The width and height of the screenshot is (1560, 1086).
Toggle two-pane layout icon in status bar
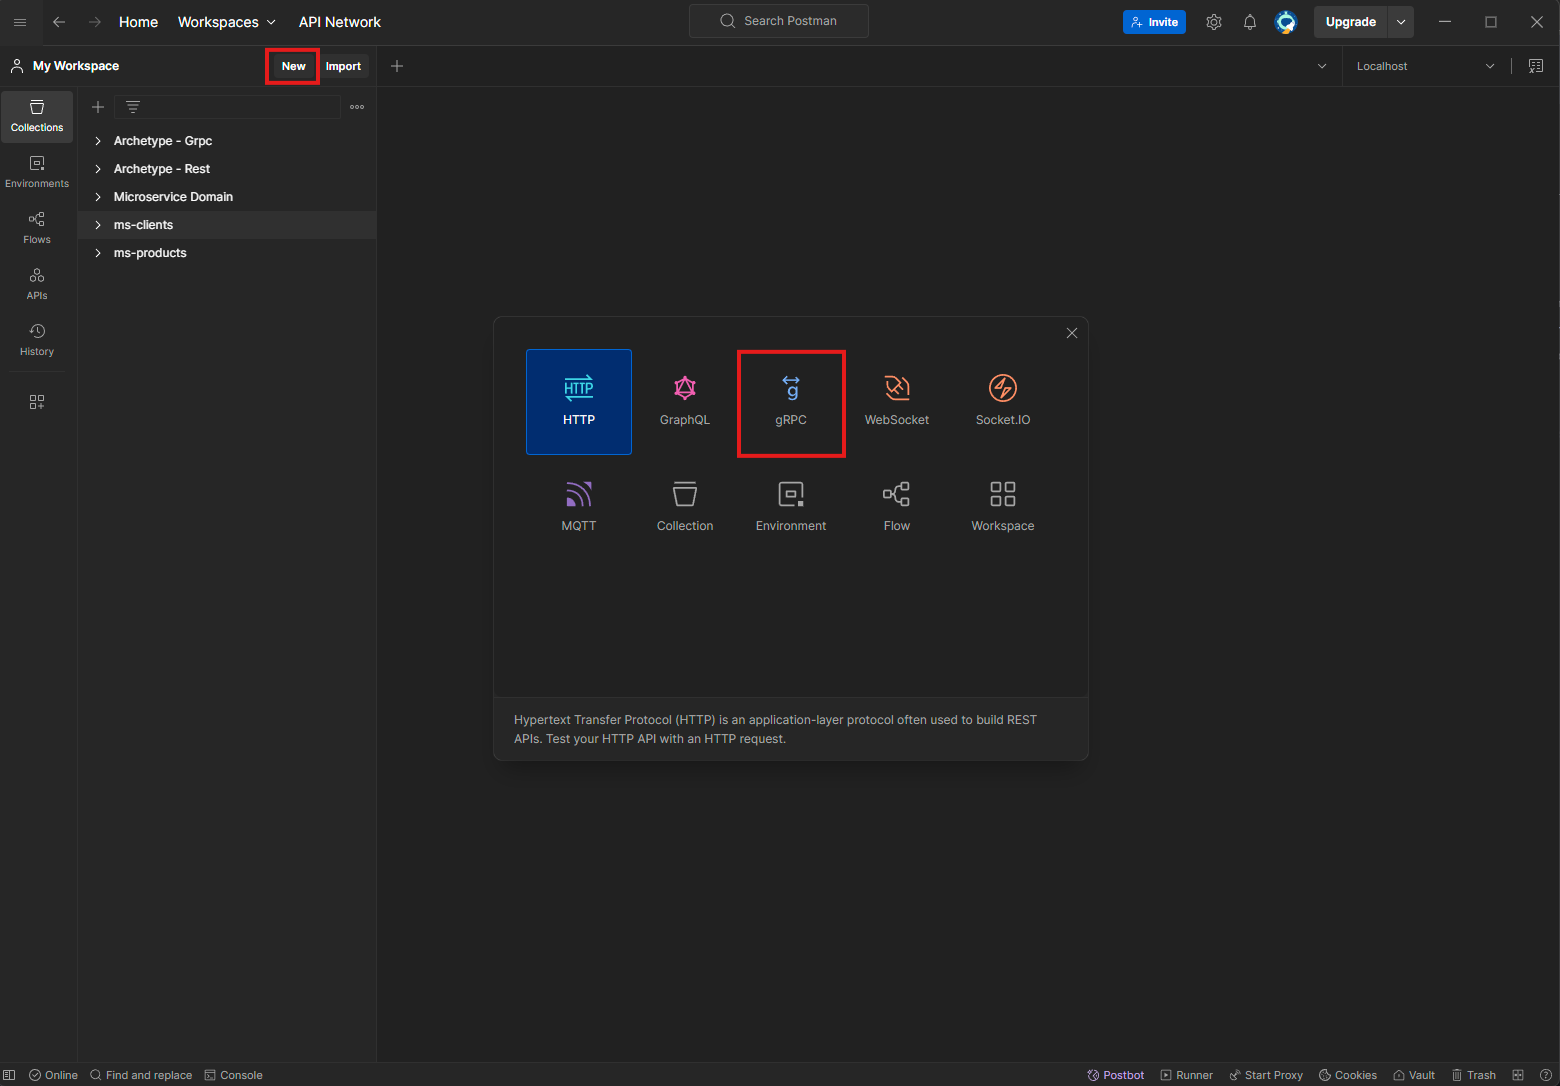tap(1518, 1075)
